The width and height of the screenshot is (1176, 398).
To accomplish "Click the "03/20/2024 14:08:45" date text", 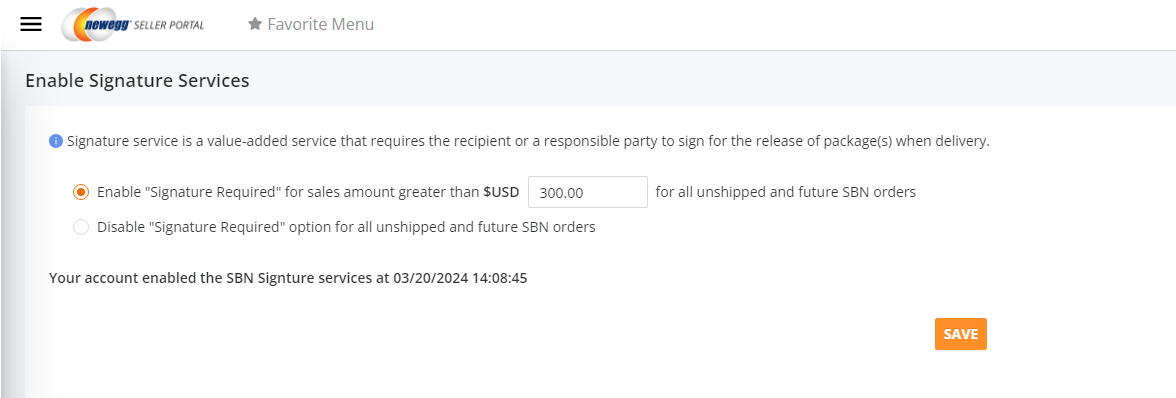I will (x=460, y=278).
